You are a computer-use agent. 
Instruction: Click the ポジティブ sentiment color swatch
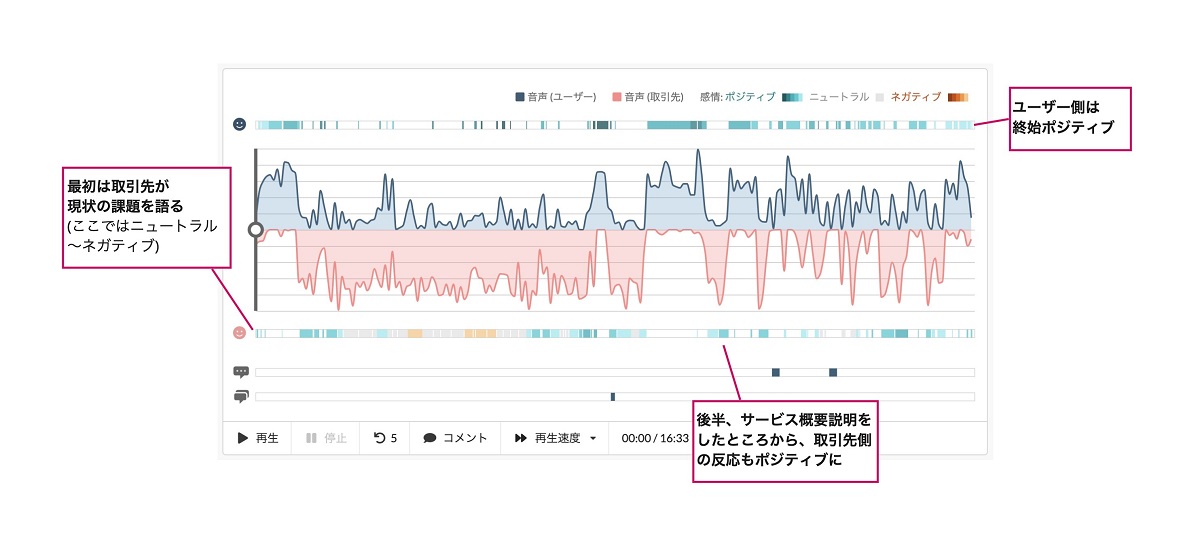792,97
